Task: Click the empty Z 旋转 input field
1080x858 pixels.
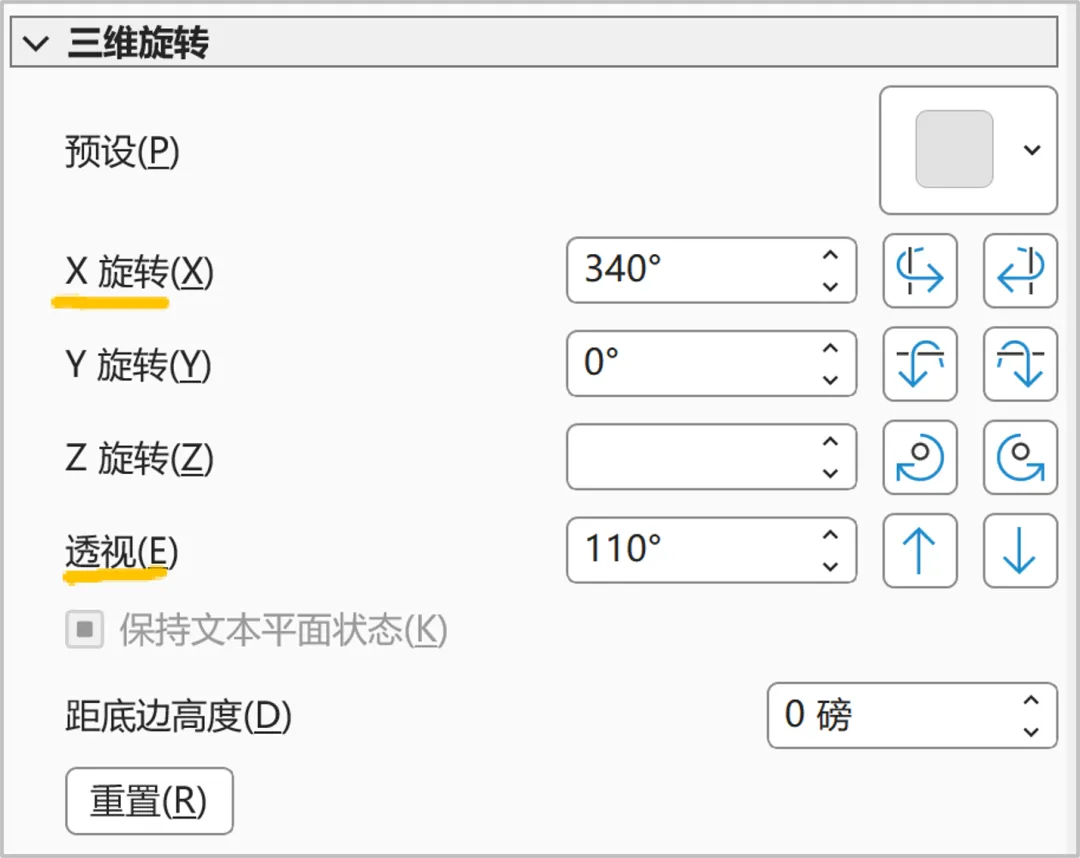Action: tap(712, 457)
